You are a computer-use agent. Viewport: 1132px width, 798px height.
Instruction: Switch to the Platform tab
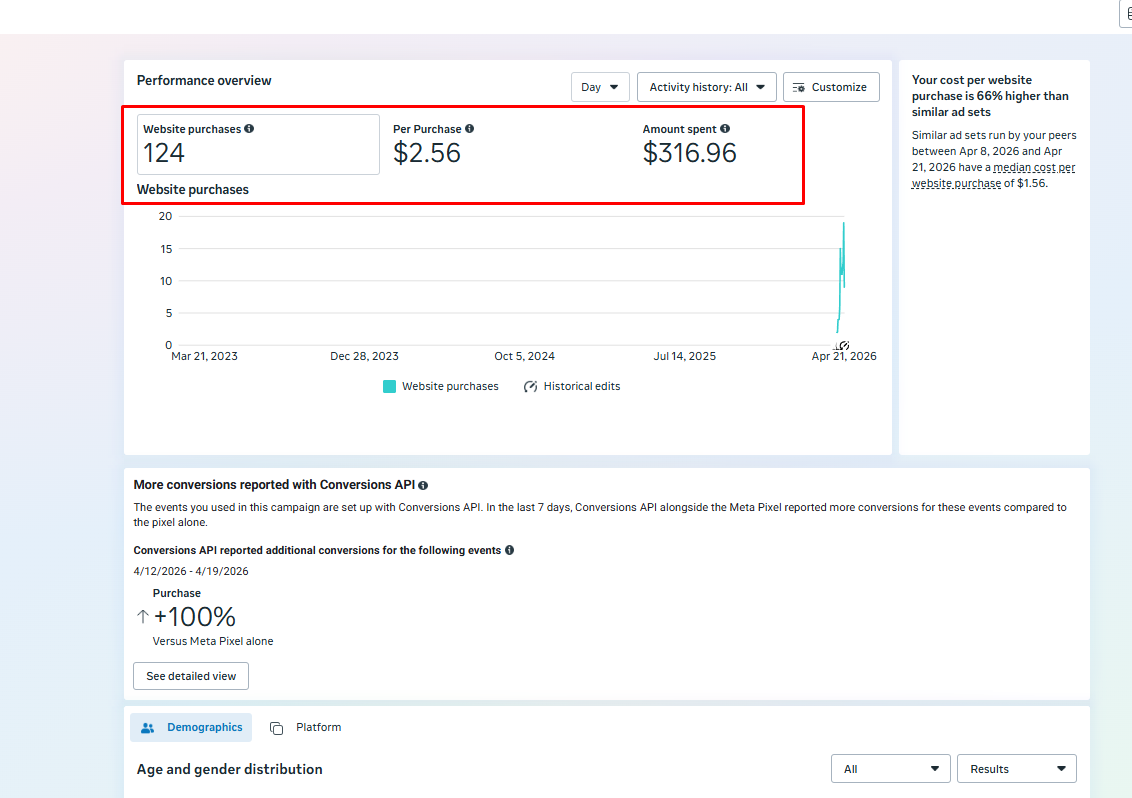click(x=305, y=727)
